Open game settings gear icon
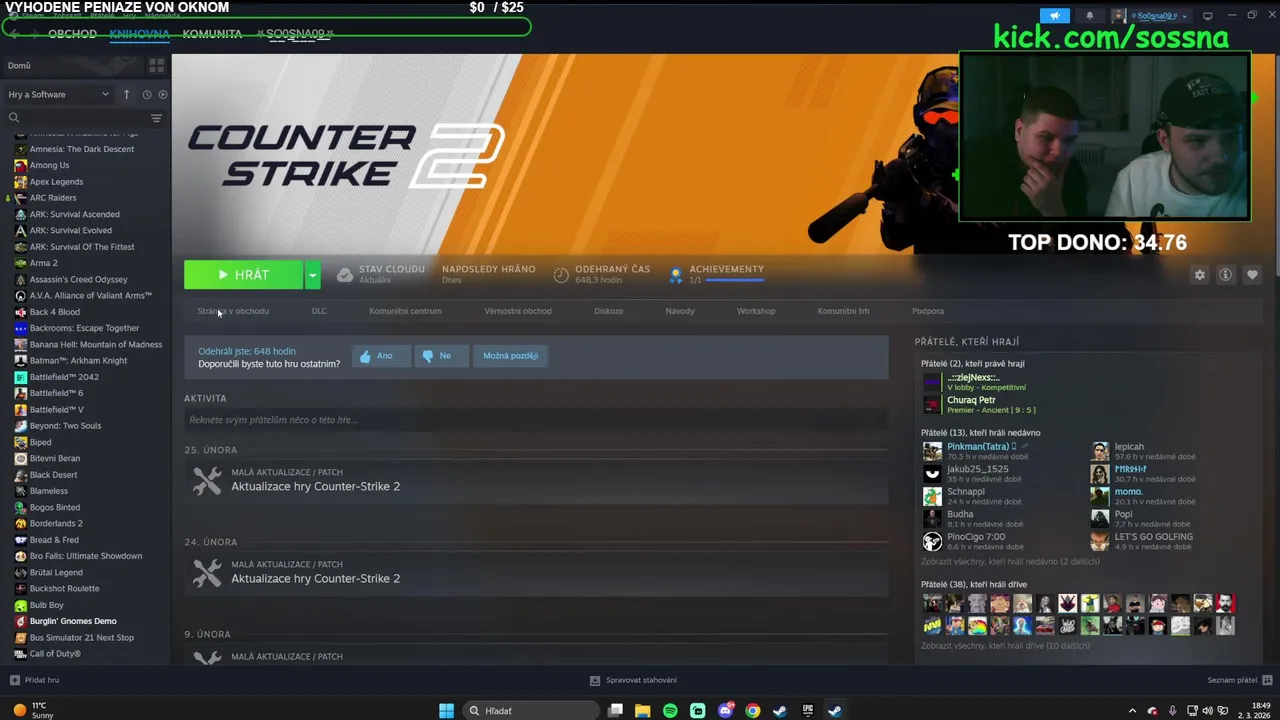 [x=1199, y=275]
